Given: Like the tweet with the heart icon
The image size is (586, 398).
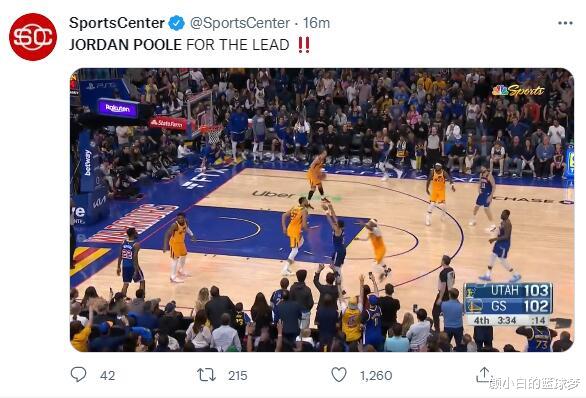Looking at the screenshot, I should coord(339,374).
